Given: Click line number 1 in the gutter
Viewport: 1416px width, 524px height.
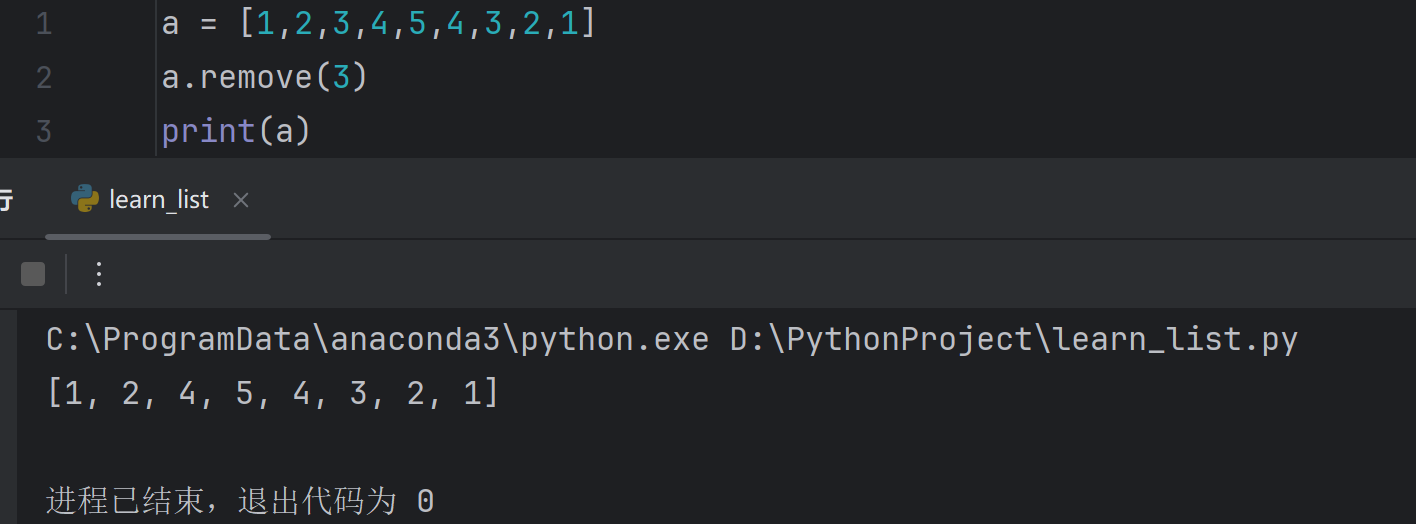Looking at the screenshot, I should coord(43,24).
